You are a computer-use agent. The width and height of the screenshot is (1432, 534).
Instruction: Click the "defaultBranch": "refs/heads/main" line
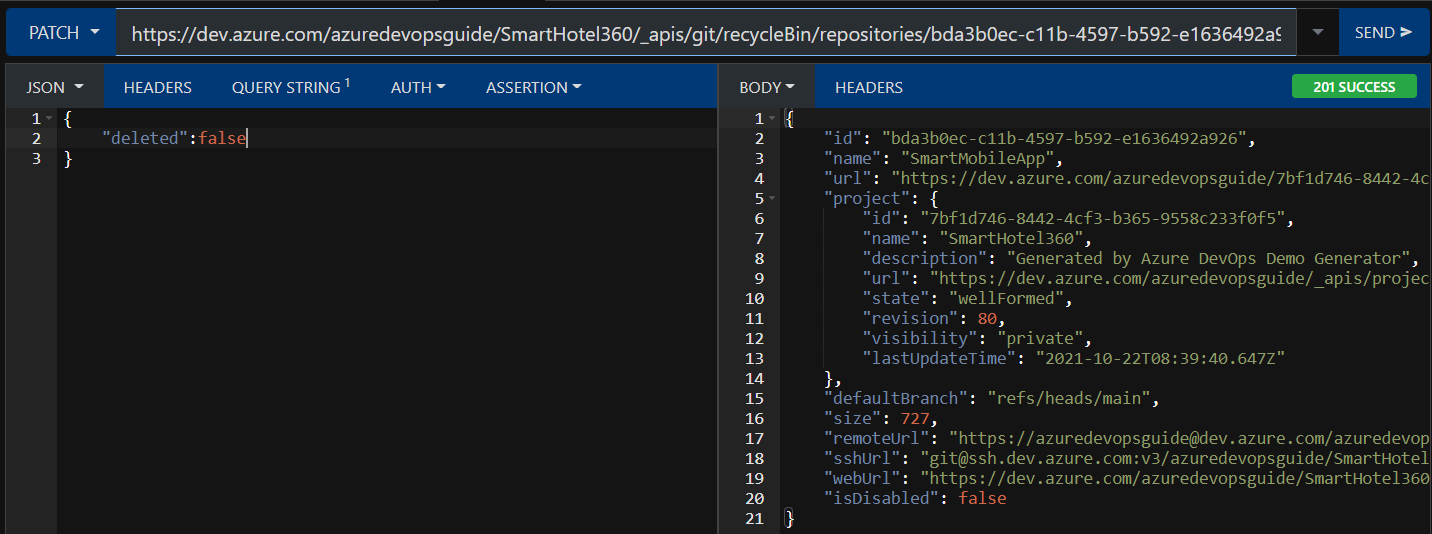[x=990, y=398]
